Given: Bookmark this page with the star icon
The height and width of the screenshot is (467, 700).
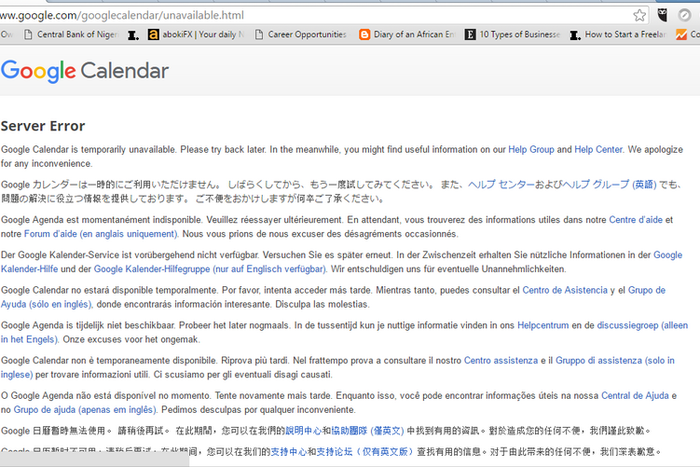Looking at the screenshot, I should (x=639, y=16).
